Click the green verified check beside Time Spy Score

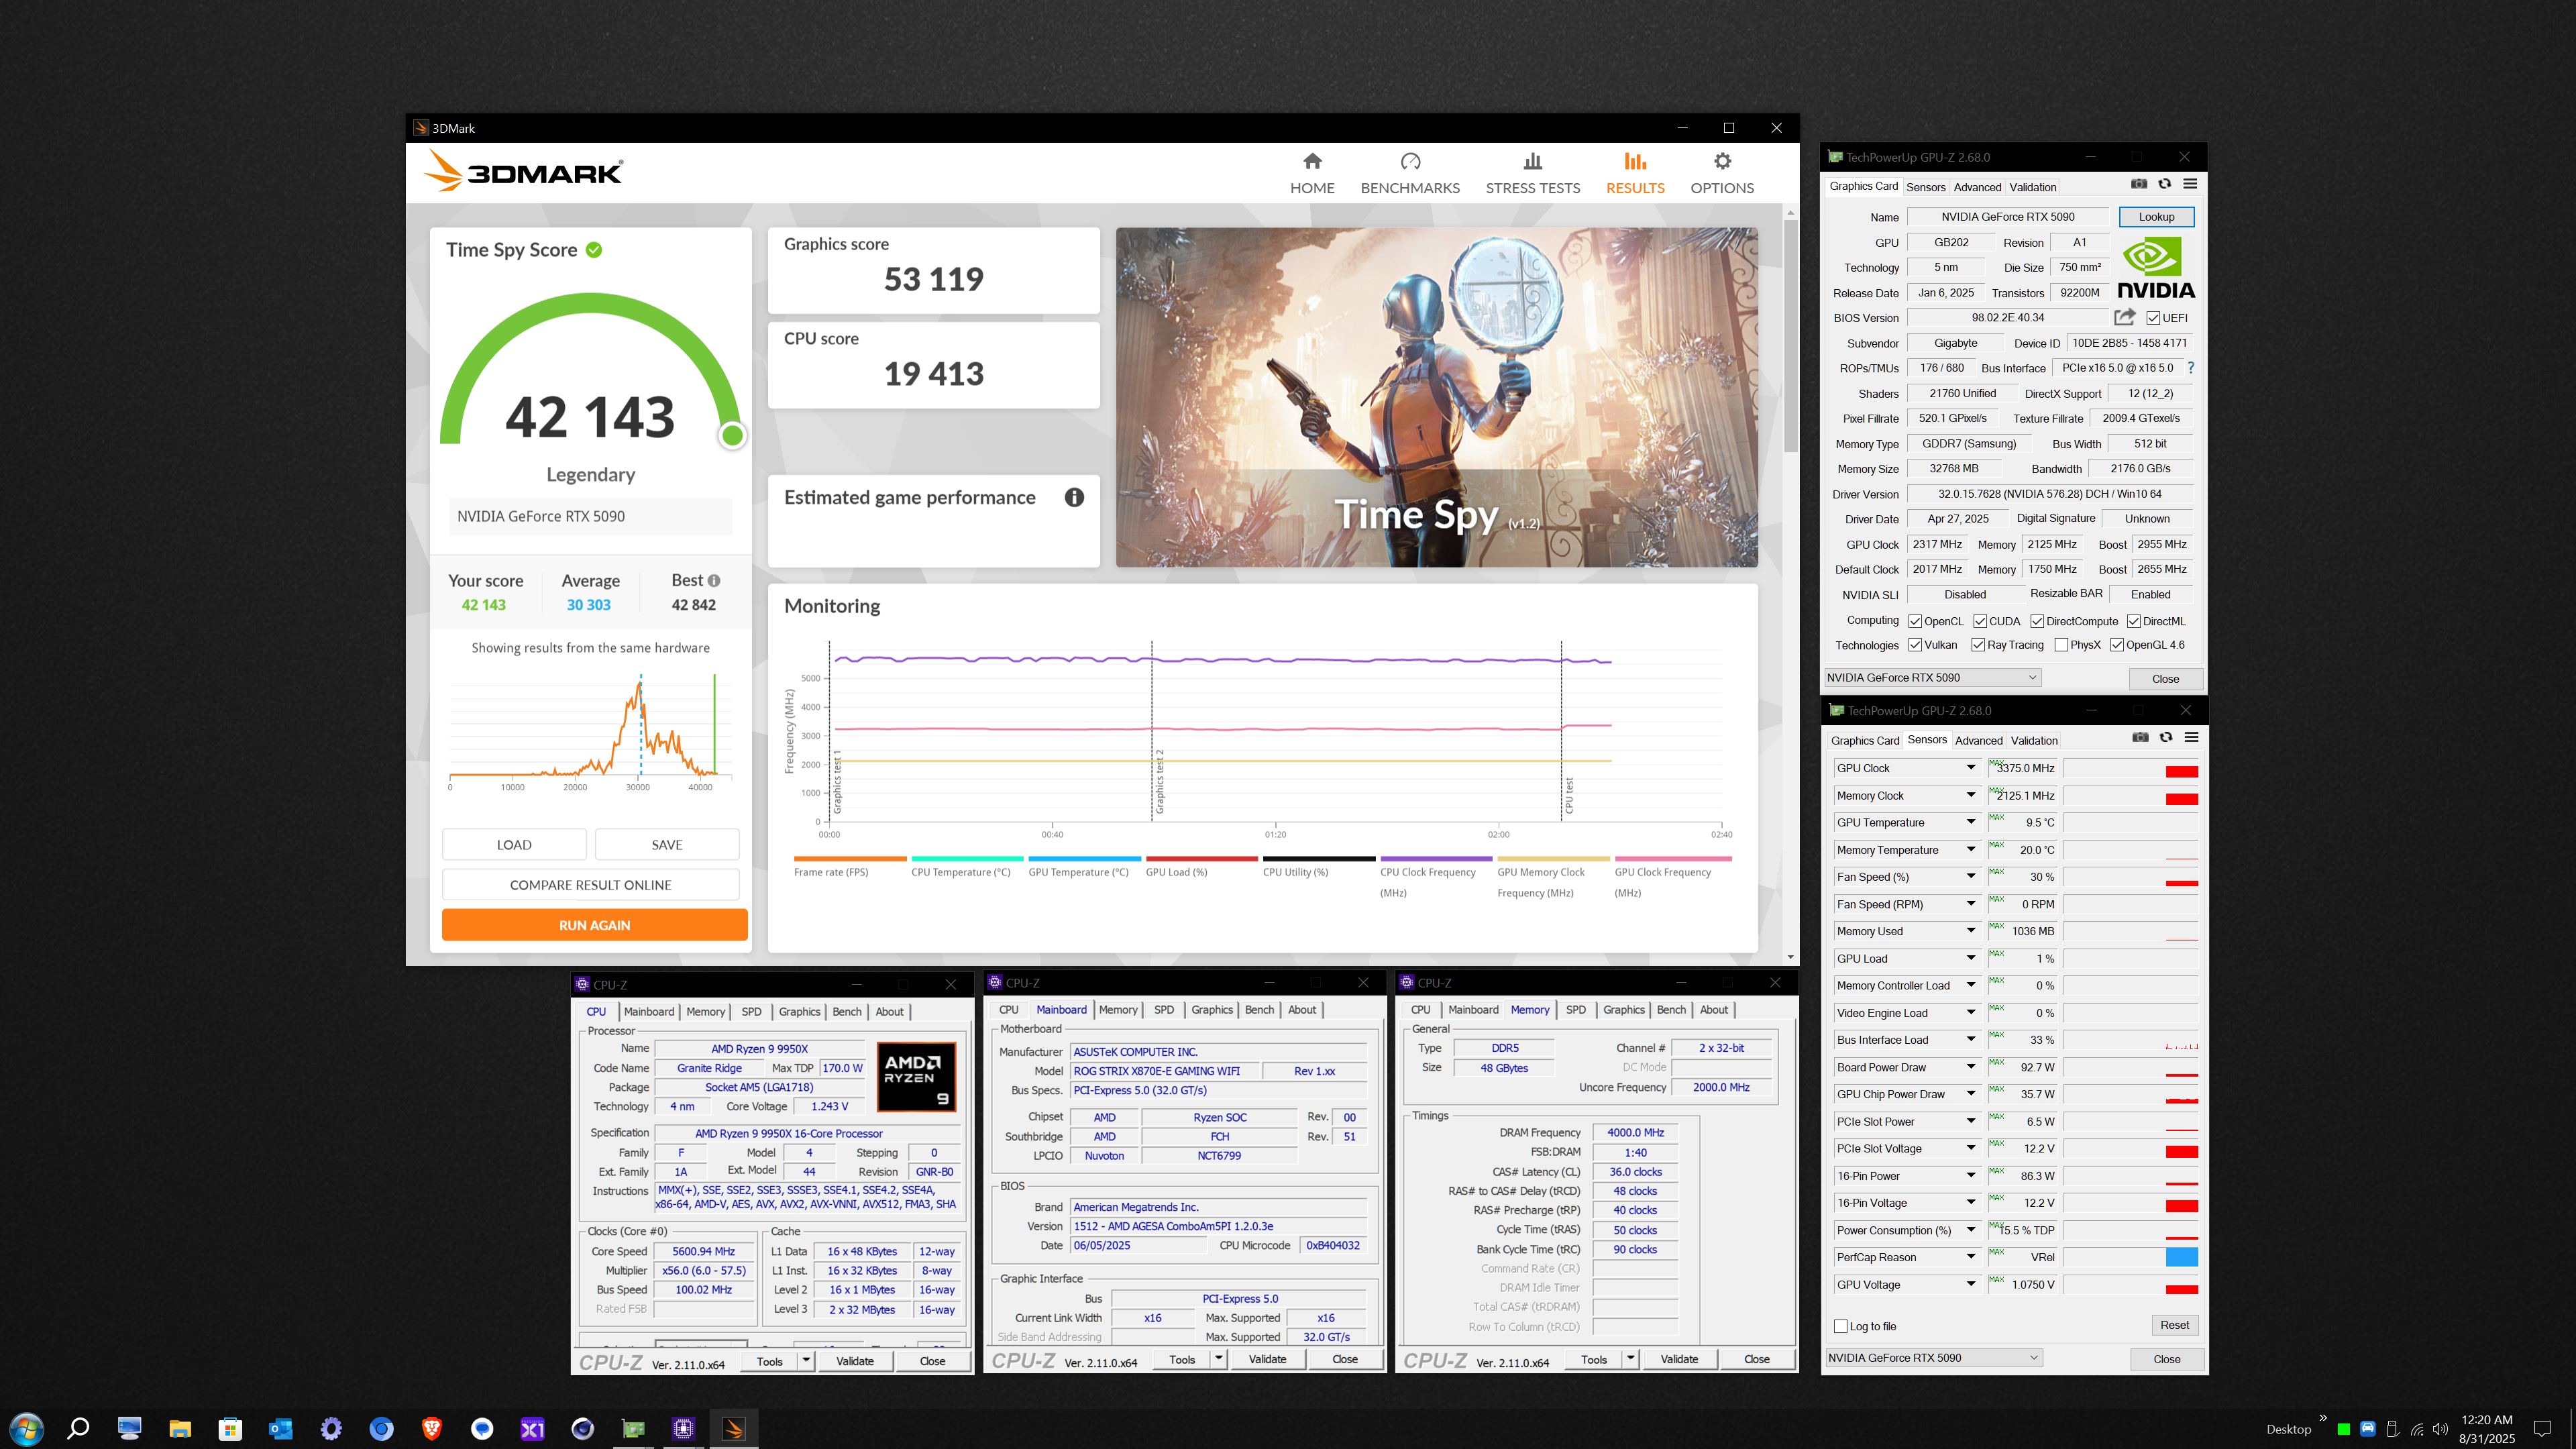point(594,250)
